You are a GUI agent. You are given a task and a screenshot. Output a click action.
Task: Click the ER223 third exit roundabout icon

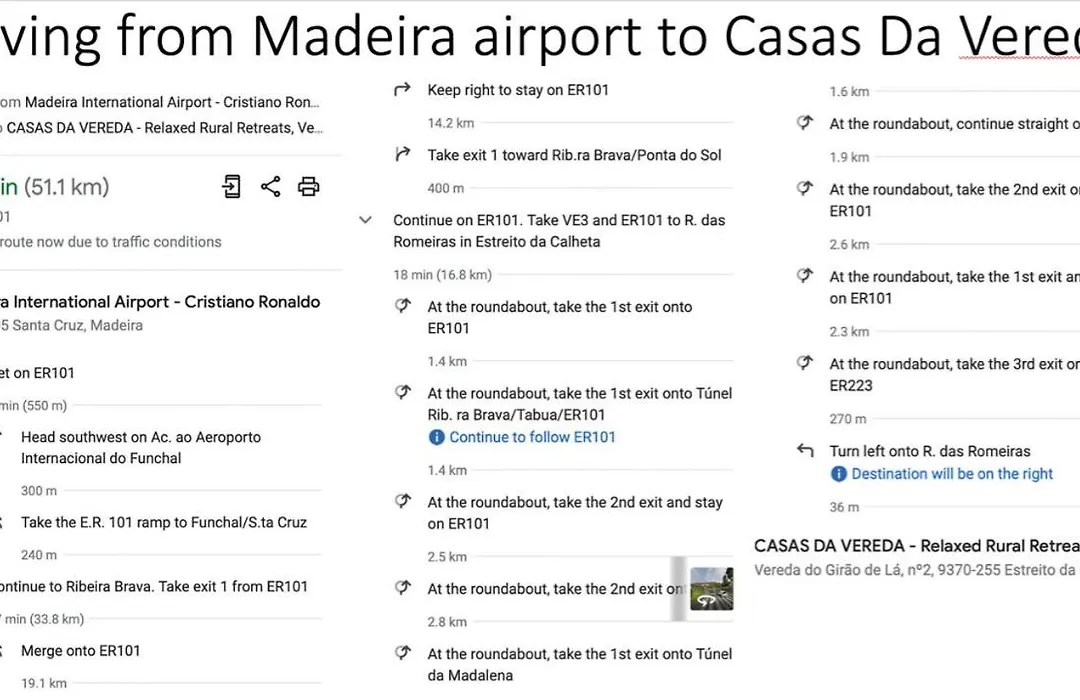coord(804,362)
